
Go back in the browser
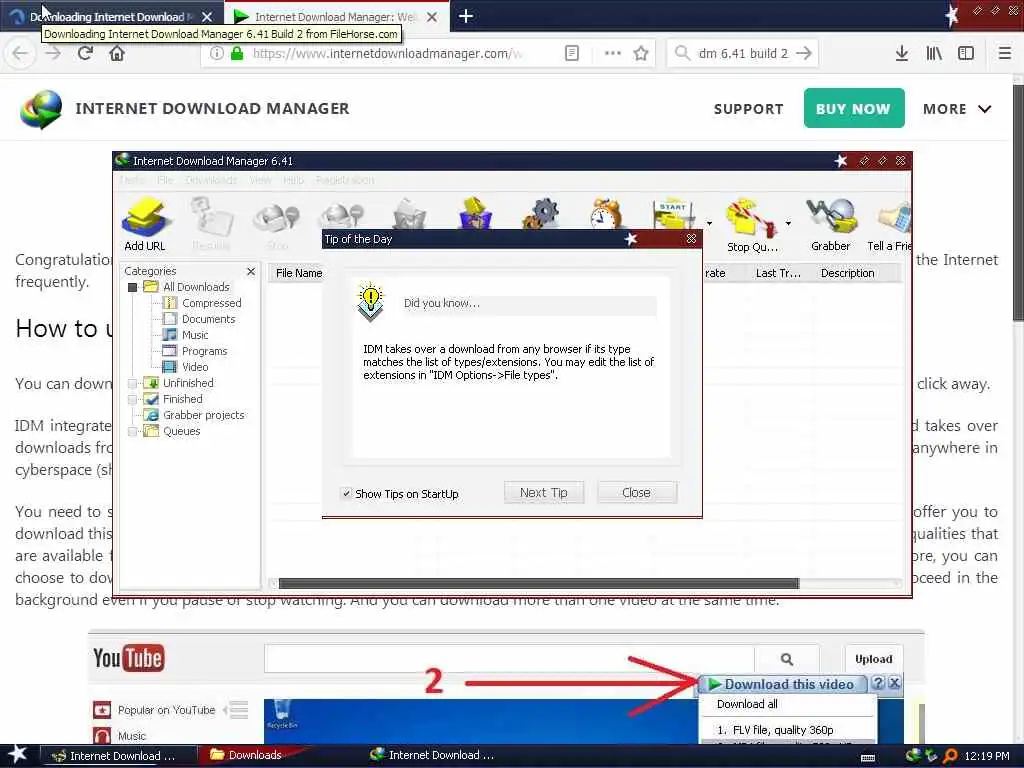pyautogui.click(x=20, y=53)
